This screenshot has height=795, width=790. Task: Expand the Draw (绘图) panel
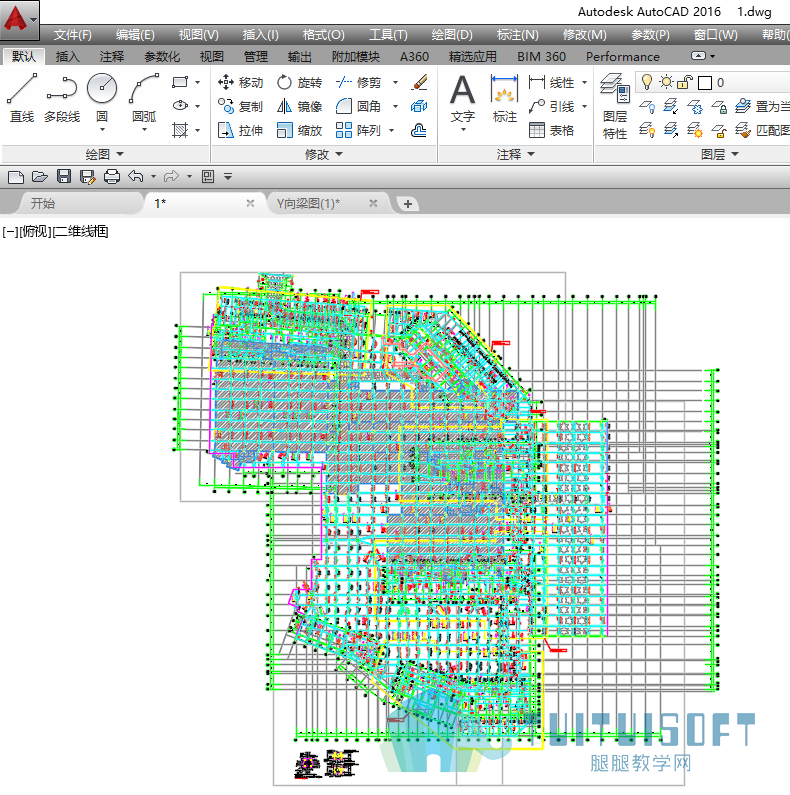coord(105,154)
